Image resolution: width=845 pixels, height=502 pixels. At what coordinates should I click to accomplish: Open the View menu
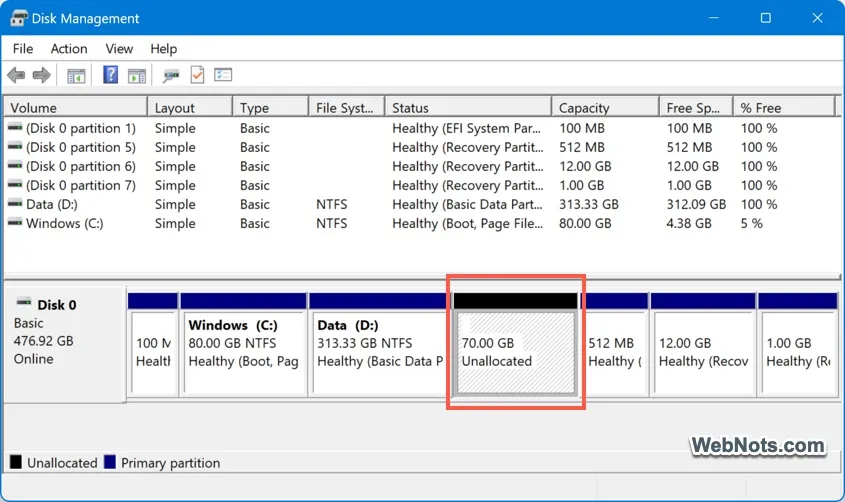[119, 49]
